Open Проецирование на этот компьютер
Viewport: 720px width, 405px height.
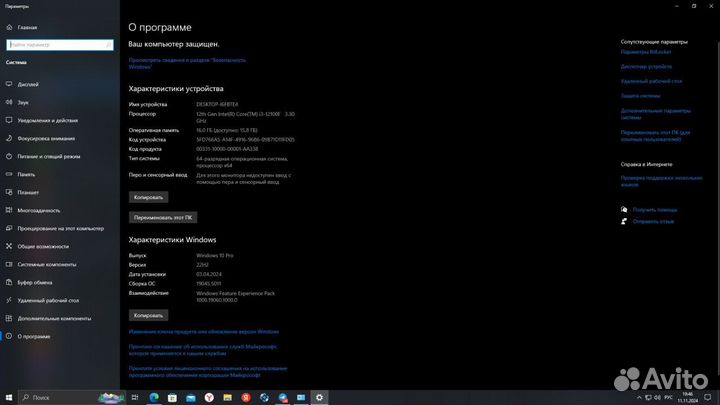[x=60, y=228]
